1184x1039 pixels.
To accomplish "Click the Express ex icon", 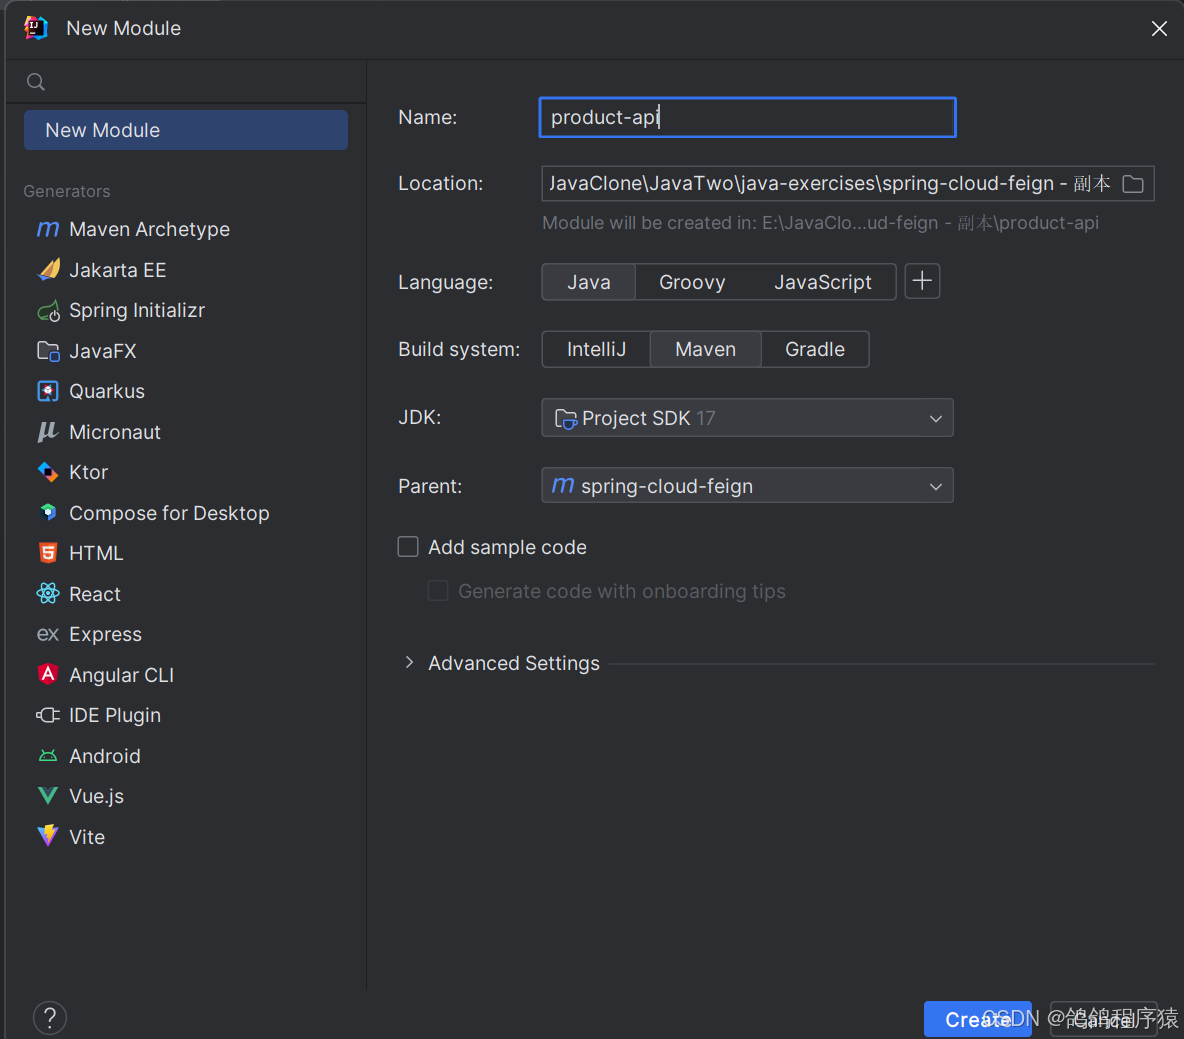I will click(48, 634).
